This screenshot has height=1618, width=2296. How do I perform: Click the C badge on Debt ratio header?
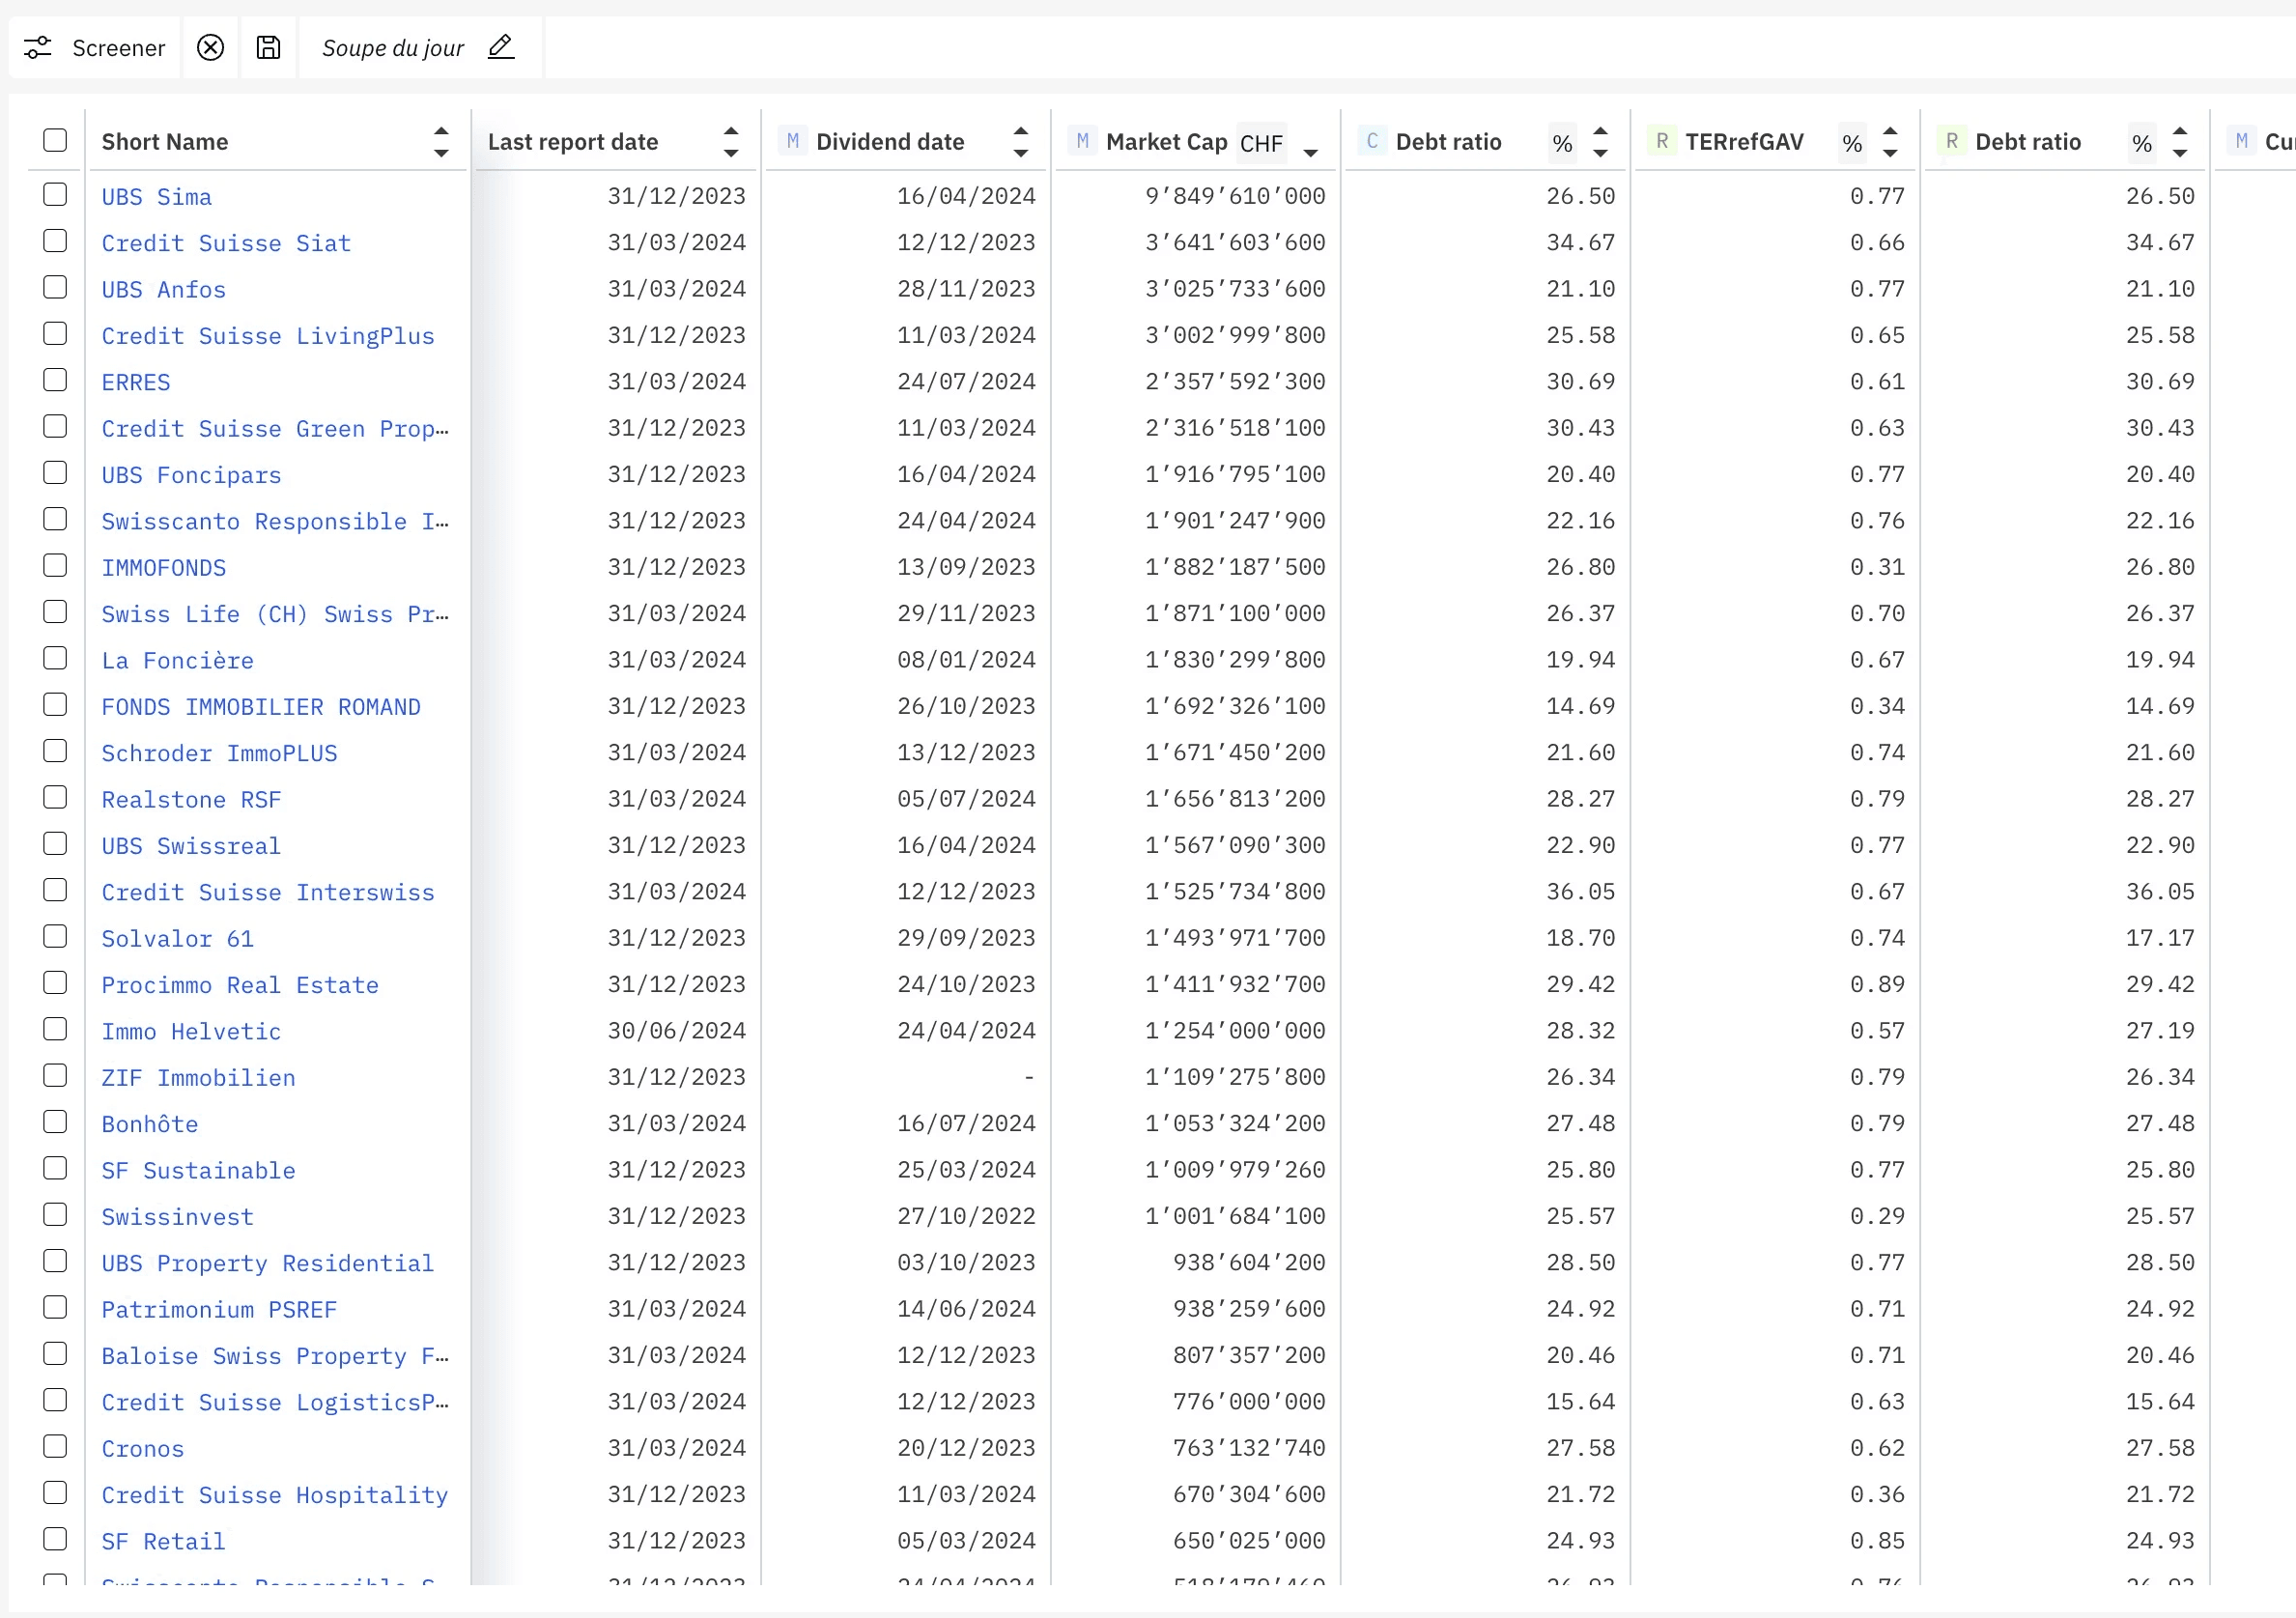click(1372, 141)
